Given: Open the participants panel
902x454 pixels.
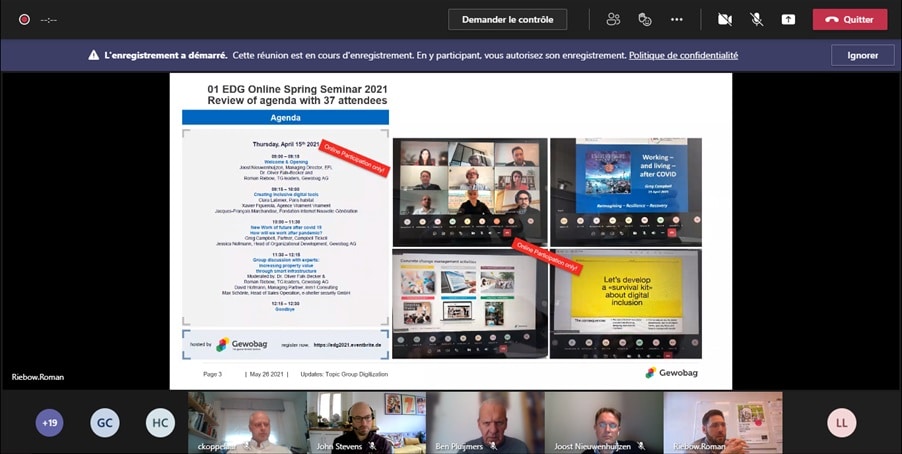Looking at the screenshot, I should (613, 19).
